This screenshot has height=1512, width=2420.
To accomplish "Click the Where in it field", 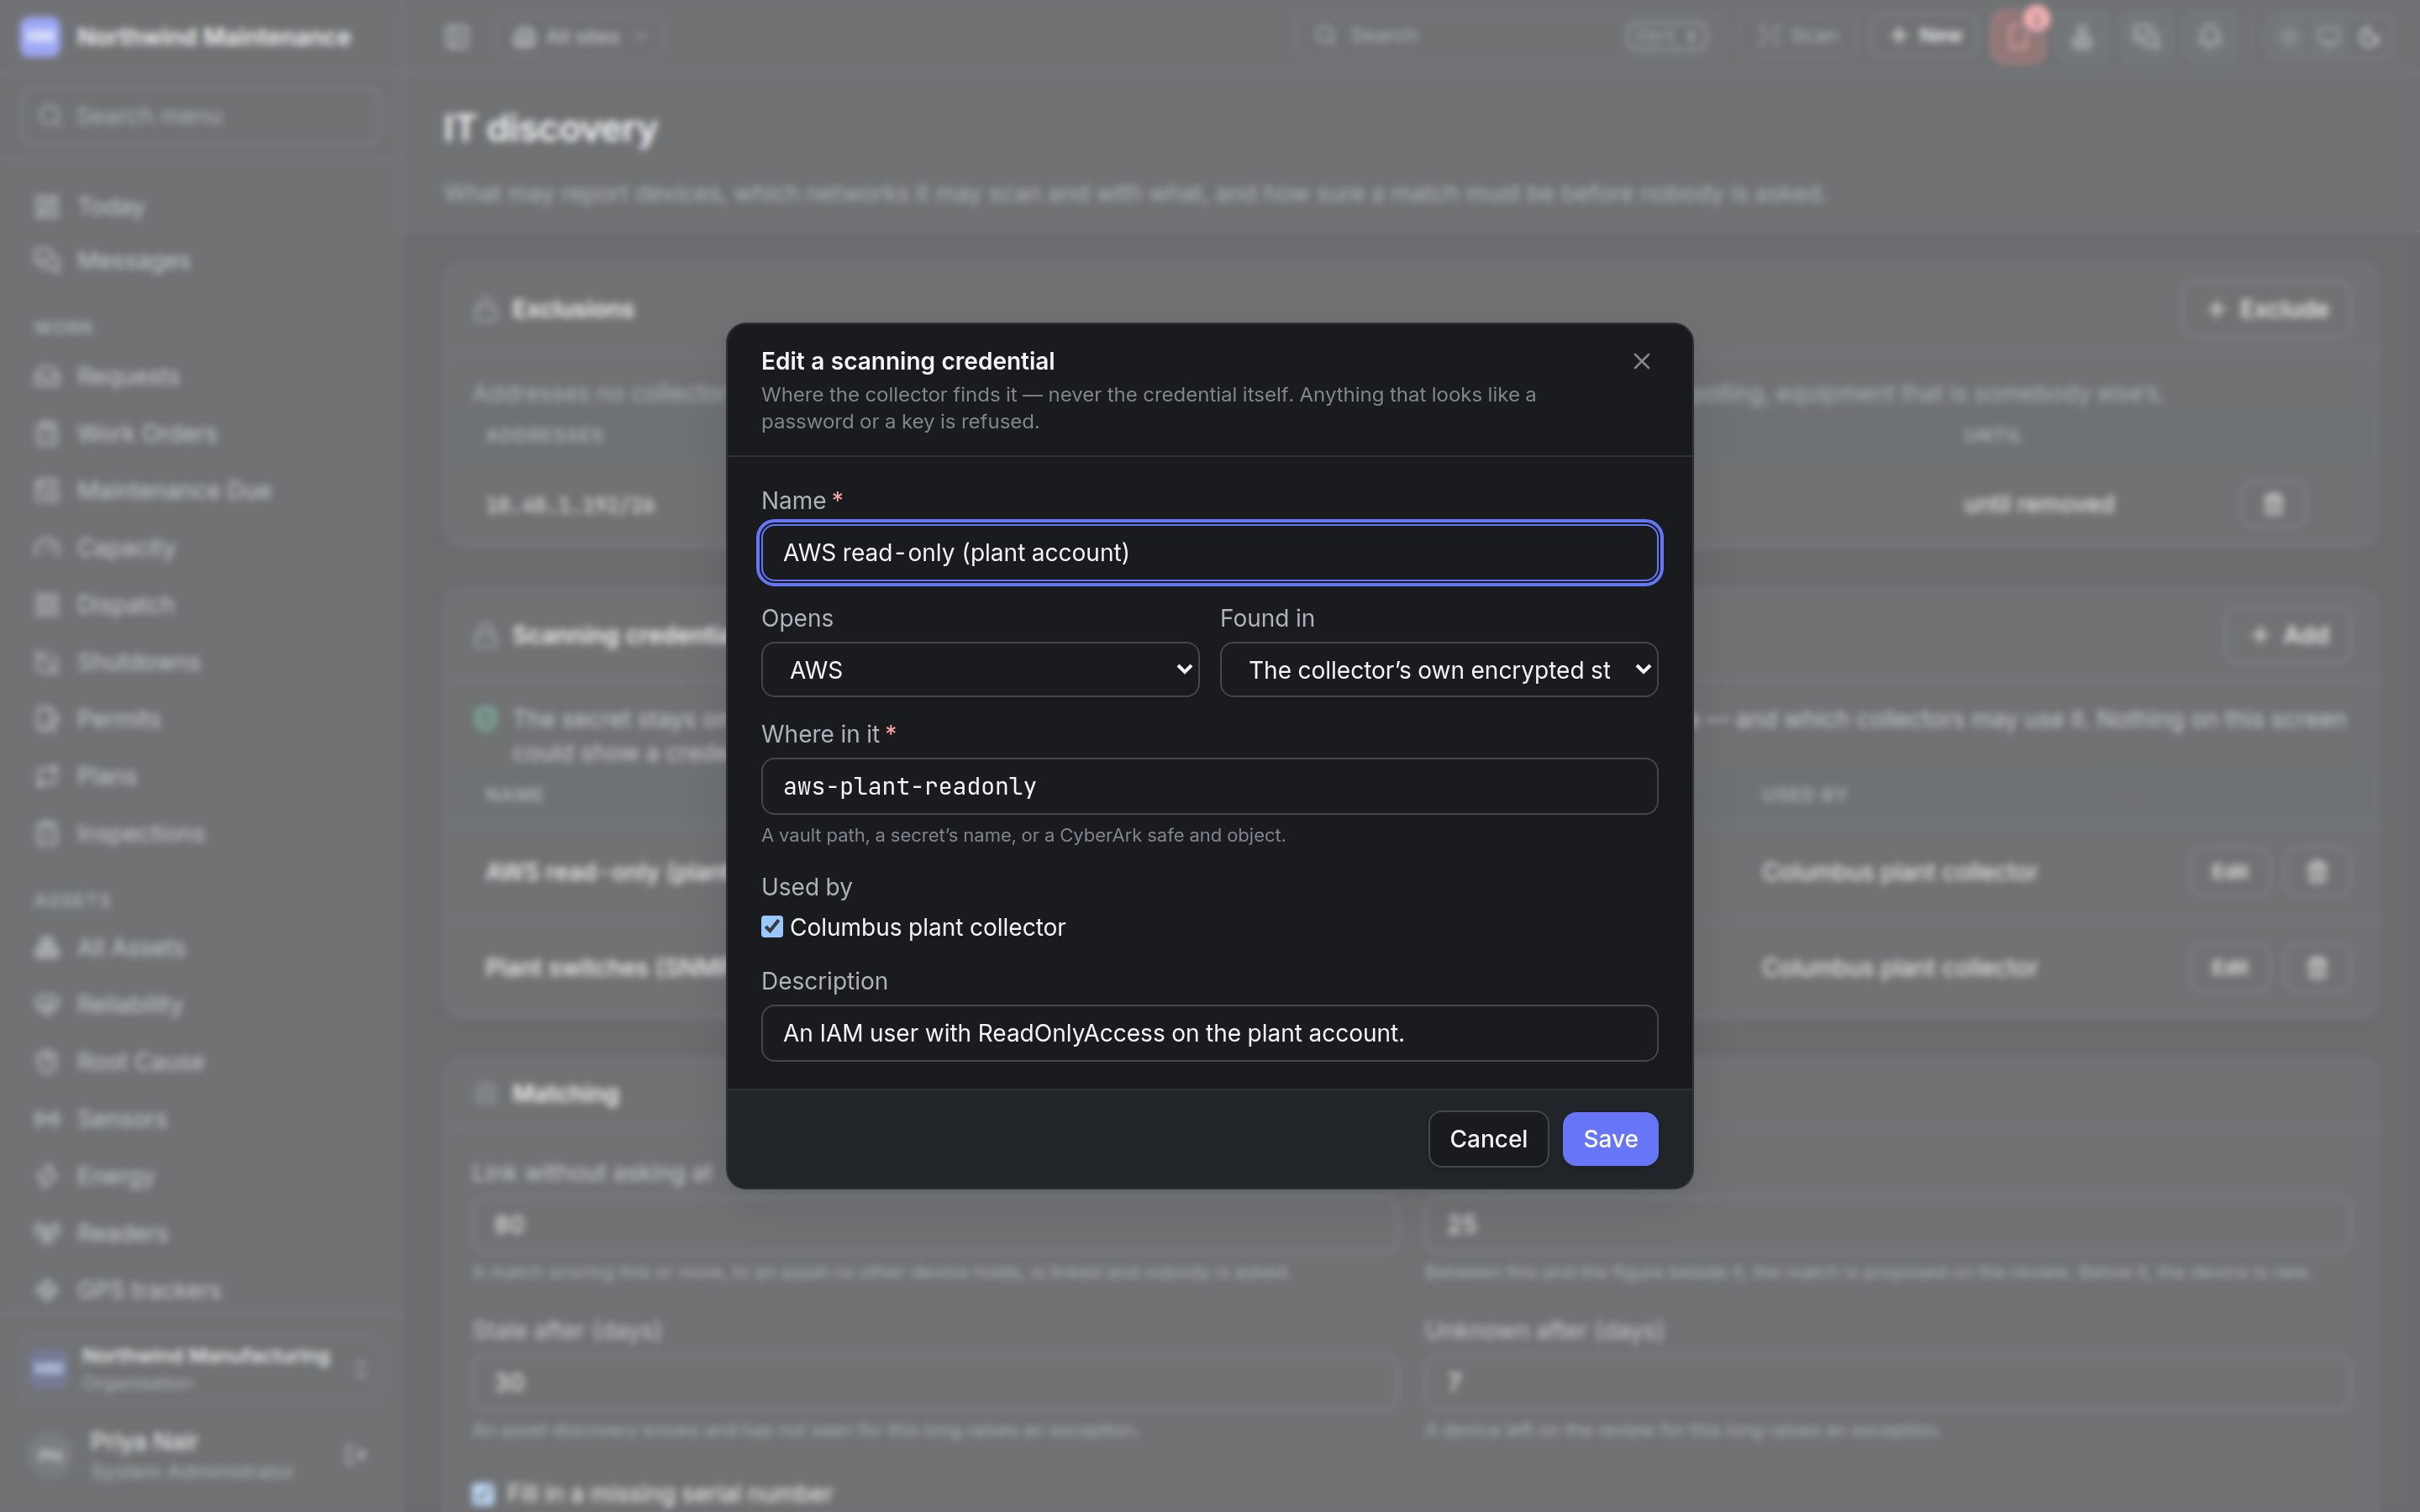I will 1209,786.
